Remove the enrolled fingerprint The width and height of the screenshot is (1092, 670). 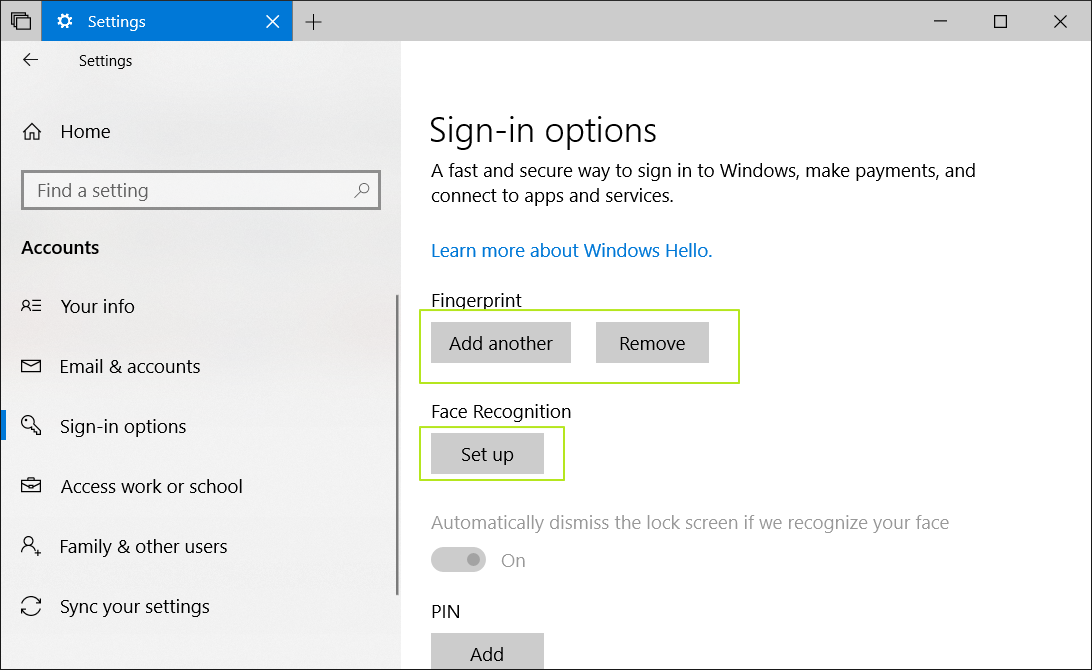pos(652,342)
